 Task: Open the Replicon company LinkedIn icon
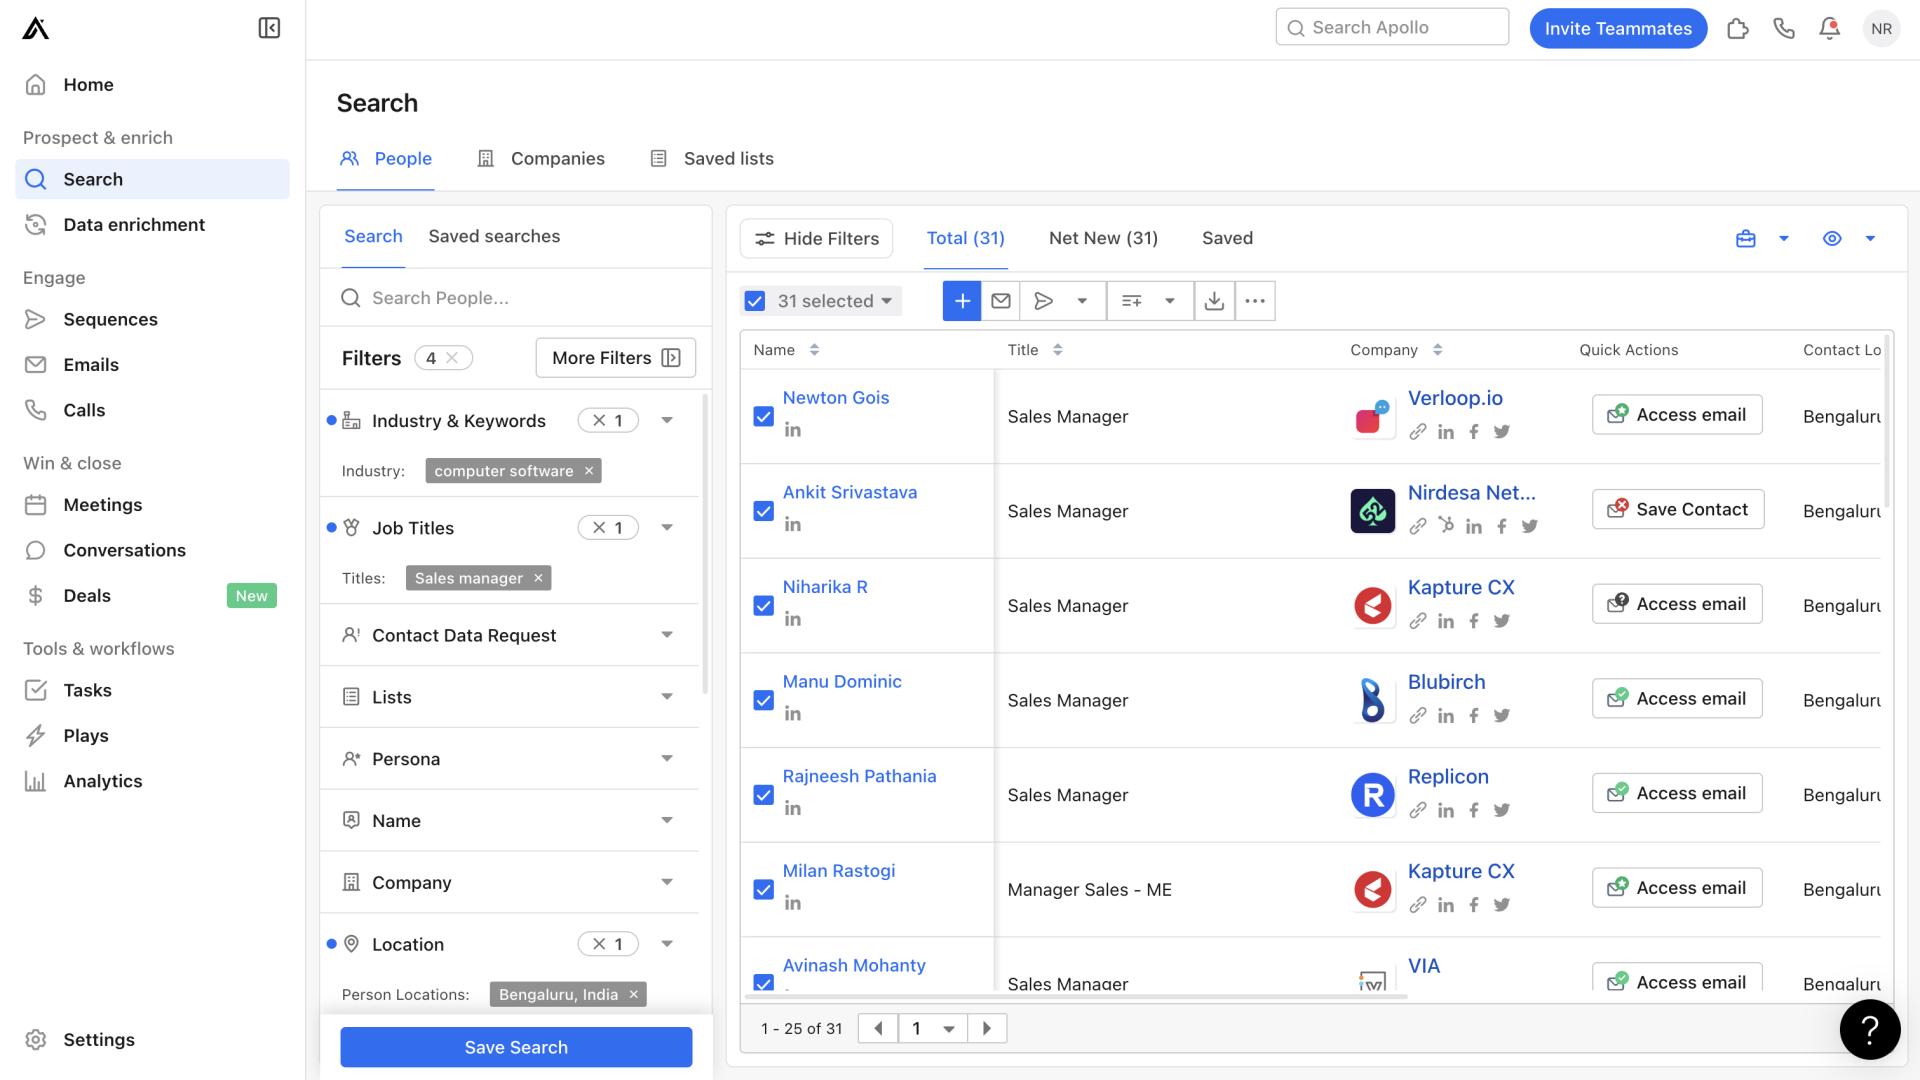click(1446, 810)
